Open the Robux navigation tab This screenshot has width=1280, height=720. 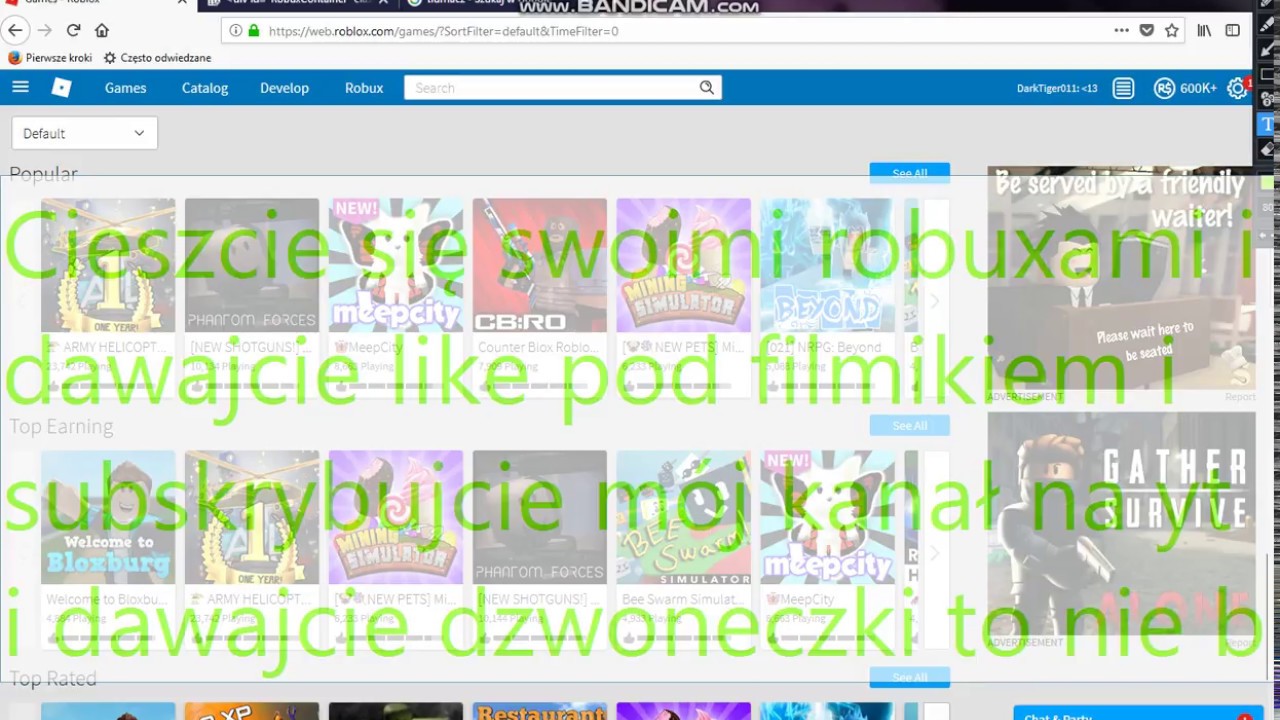click(364, 88)
